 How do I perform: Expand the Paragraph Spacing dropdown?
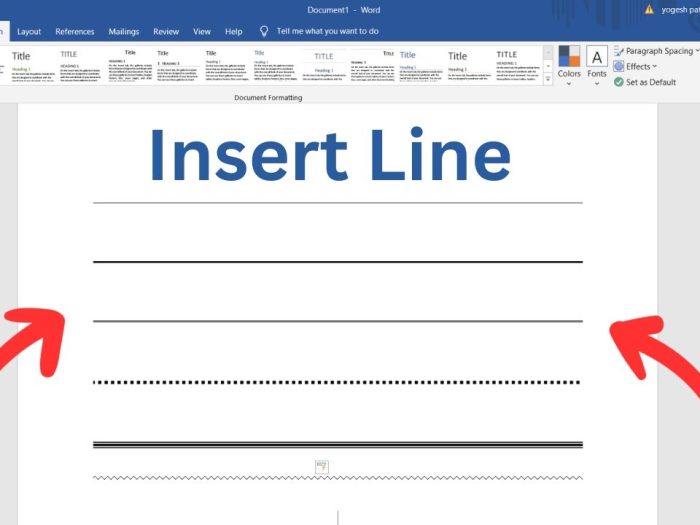[x=656, y=51]
